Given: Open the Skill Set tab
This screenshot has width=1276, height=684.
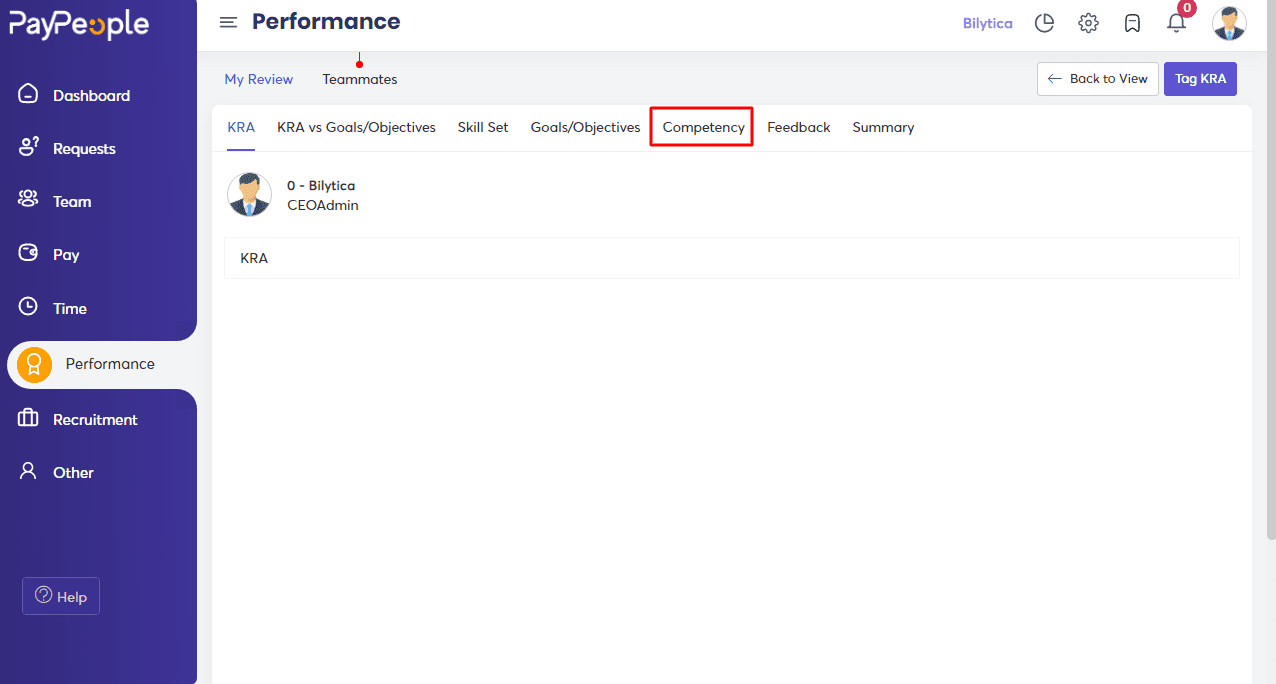Looking at the screenshot, I should tap(483, 128).
